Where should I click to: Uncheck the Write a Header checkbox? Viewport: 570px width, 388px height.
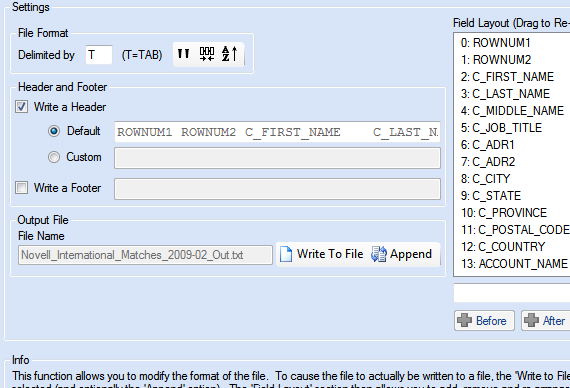[21, 107]
